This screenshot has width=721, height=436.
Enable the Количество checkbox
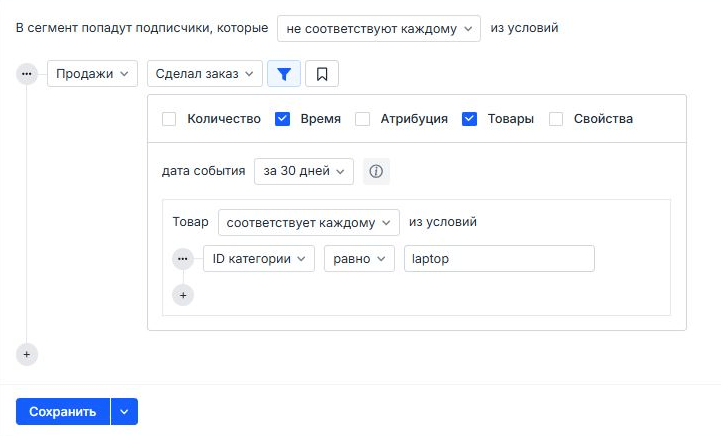click(169, 119)
